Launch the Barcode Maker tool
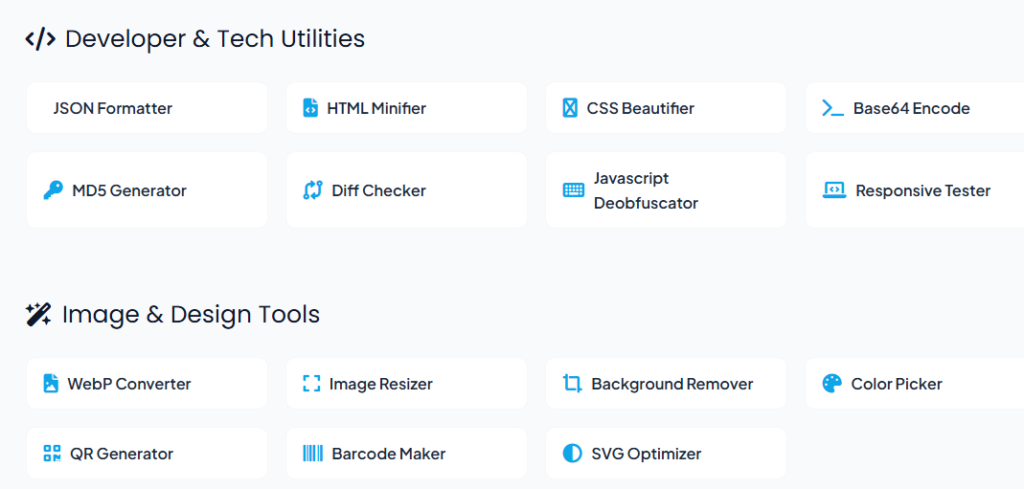This screenshot has width=1024, height=489. point(389,453)
